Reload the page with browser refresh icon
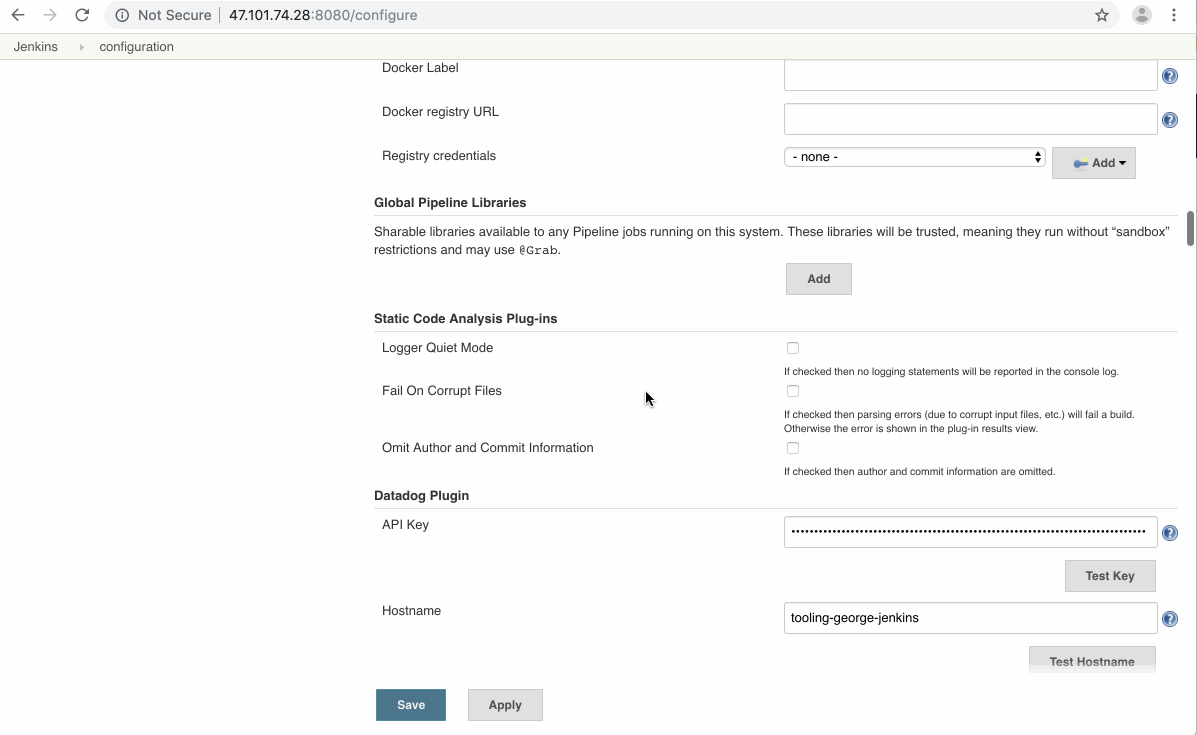1197x735 pixels. (x=82, y=15)
